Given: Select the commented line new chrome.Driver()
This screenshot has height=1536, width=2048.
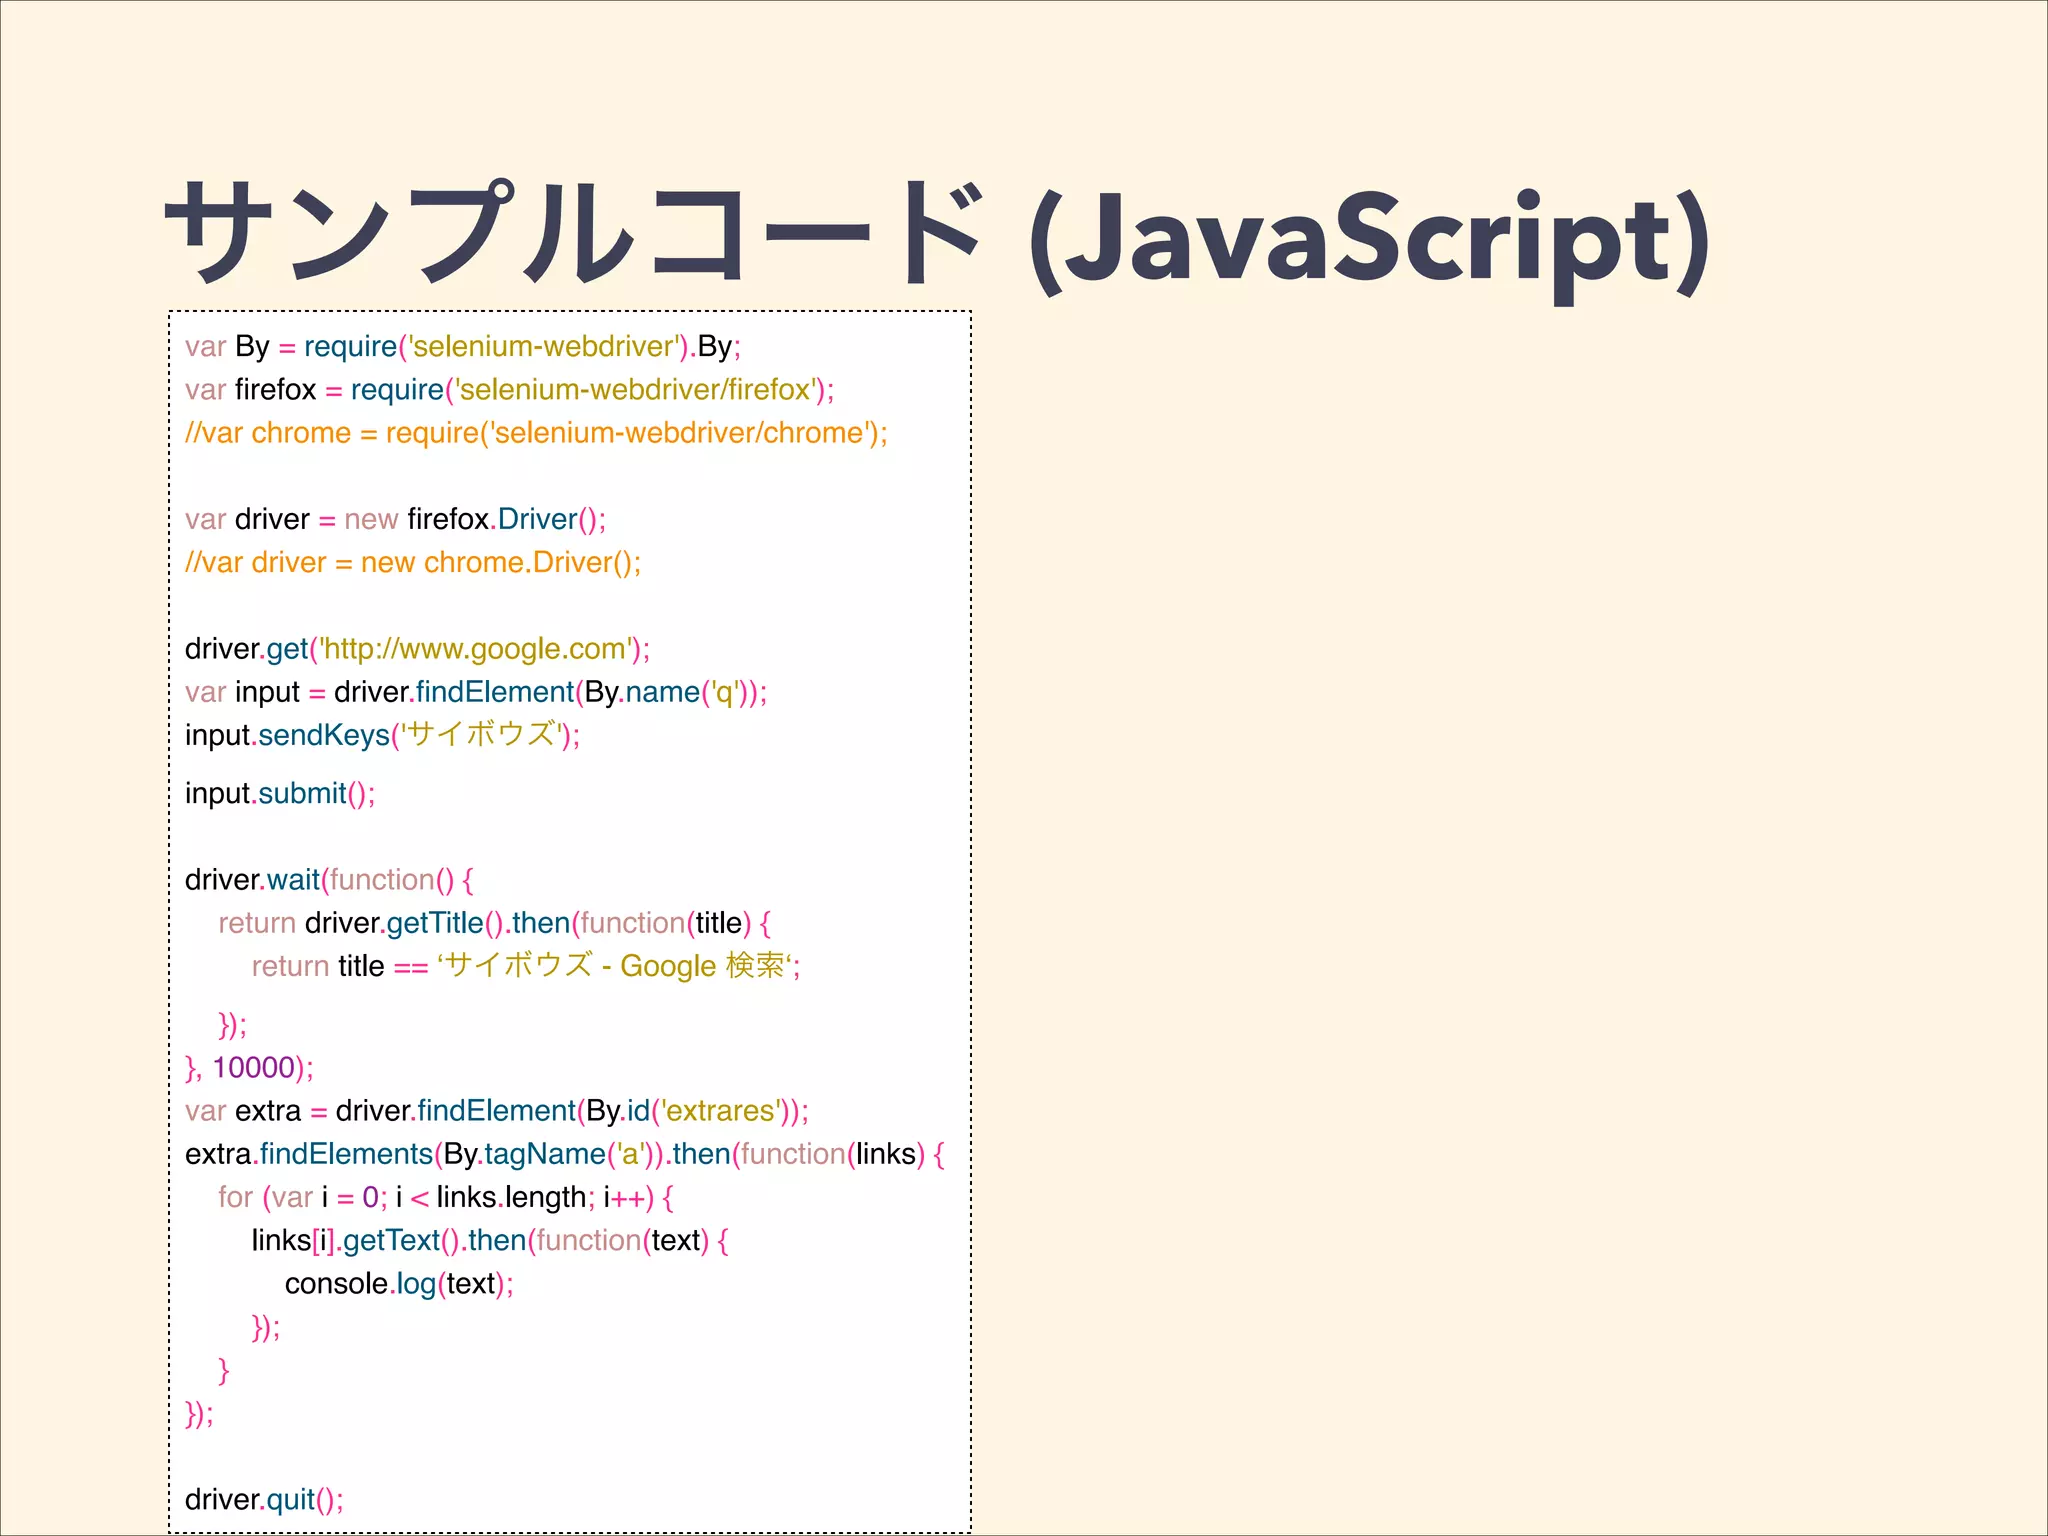Looking at the screenshot, I should pyautogui.click(x=413, y=562).
